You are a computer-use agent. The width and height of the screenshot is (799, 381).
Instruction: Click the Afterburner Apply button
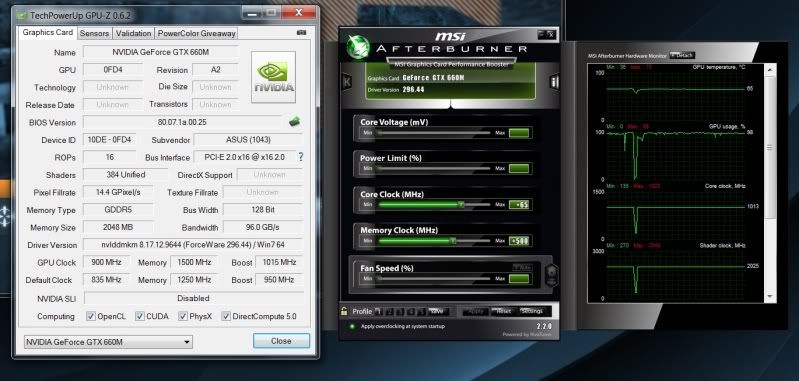[x=475, y=311]
